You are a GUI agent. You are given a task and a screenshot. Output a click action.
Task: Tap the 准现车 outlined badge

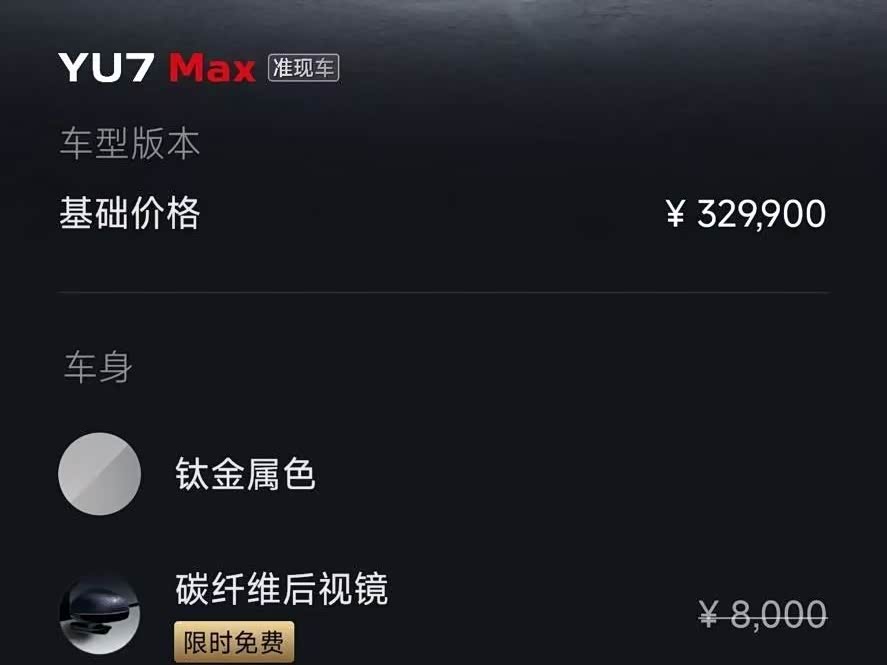[304, 68]
